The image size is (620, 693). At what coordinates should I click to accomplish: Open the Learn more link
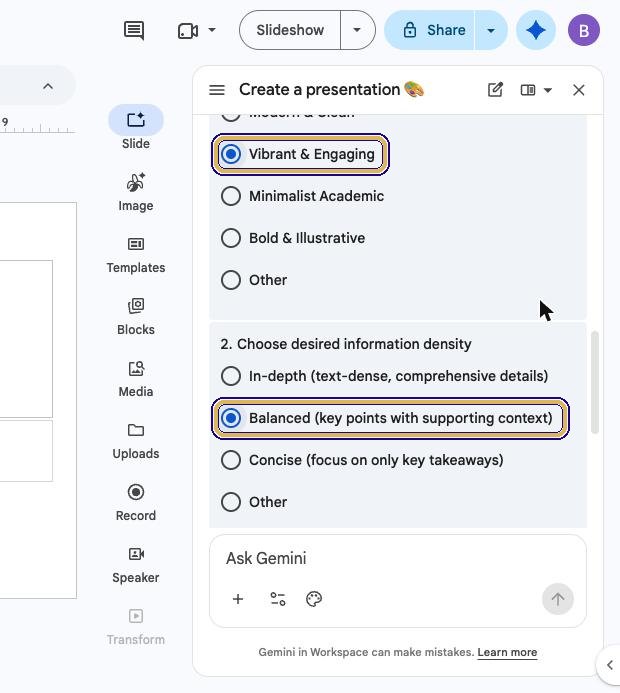507,652
